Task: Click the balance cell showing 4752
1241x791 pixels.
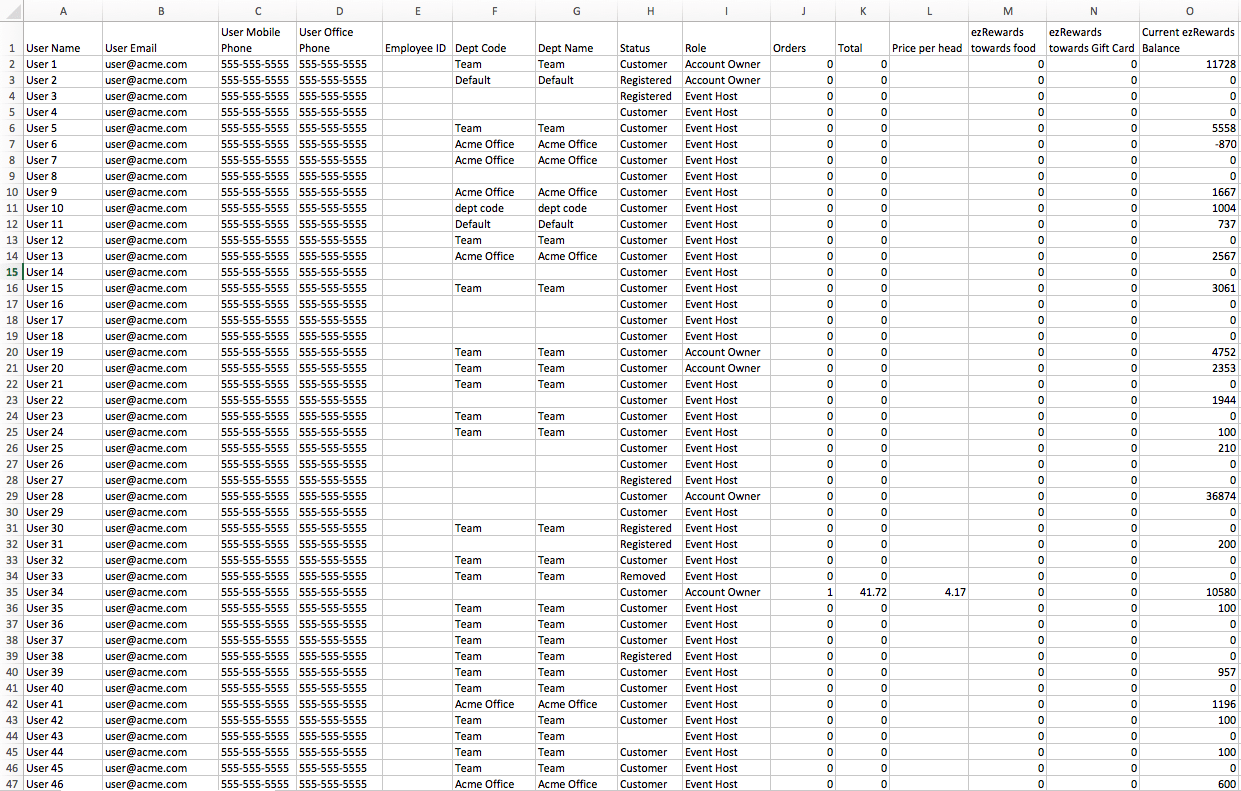Action: click(x=1189, y=352)
